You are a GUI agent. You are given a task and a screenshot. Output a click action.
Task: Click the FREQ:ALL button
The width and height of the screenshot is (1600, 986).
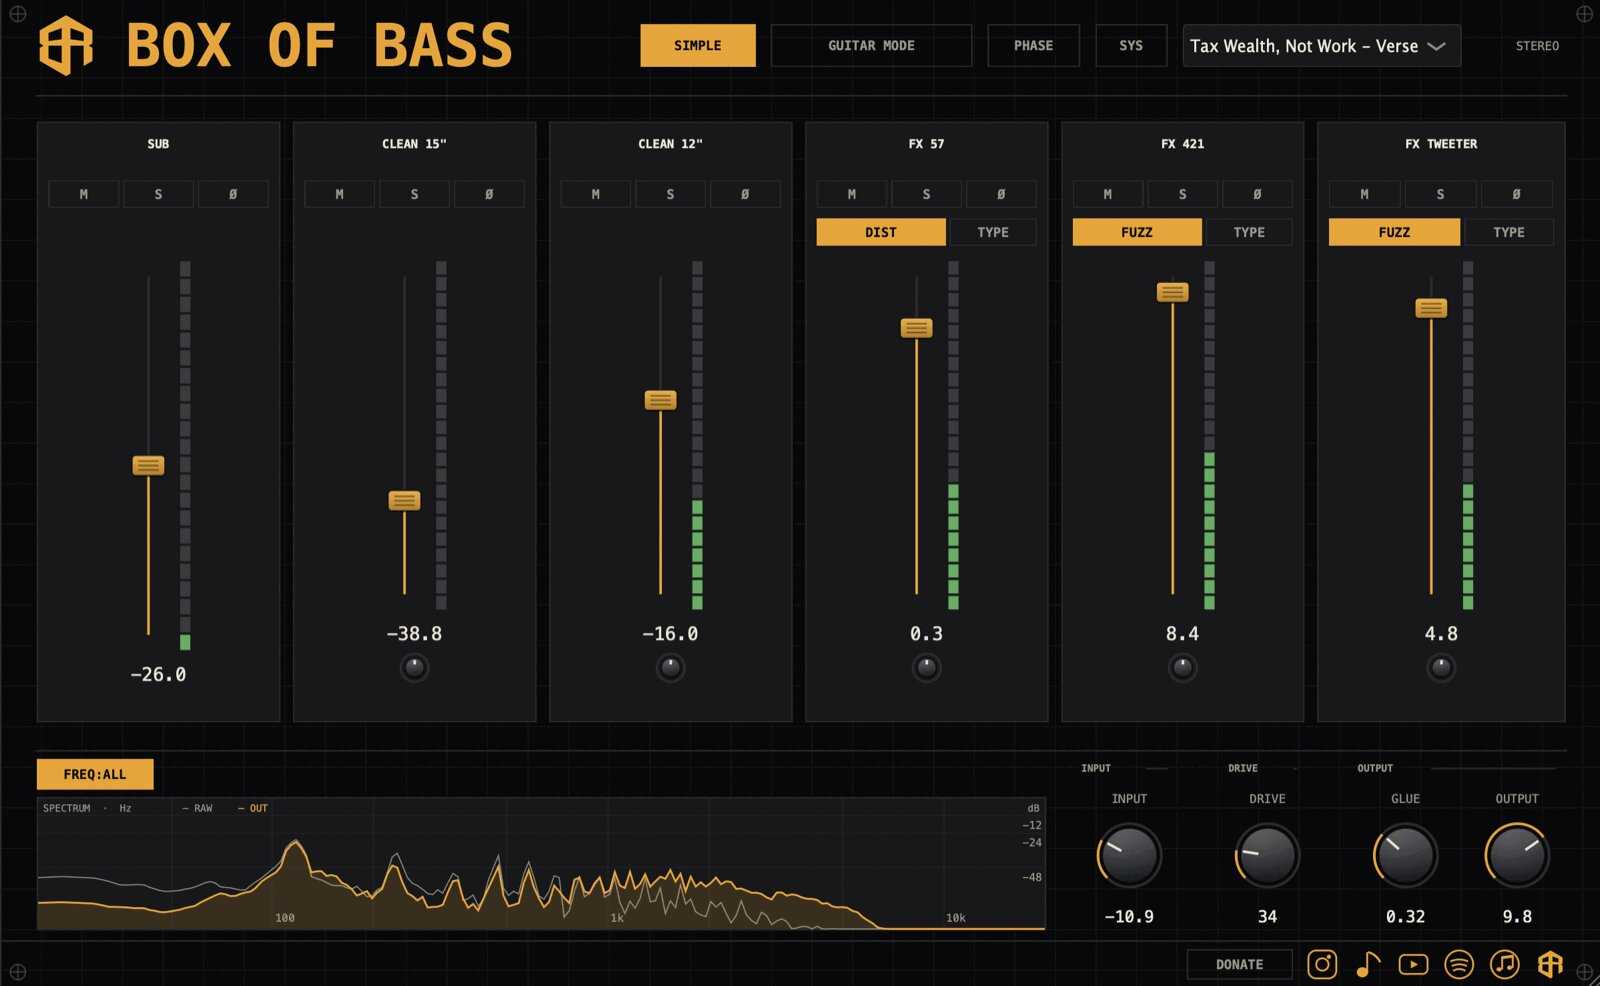tap(95, 774)
